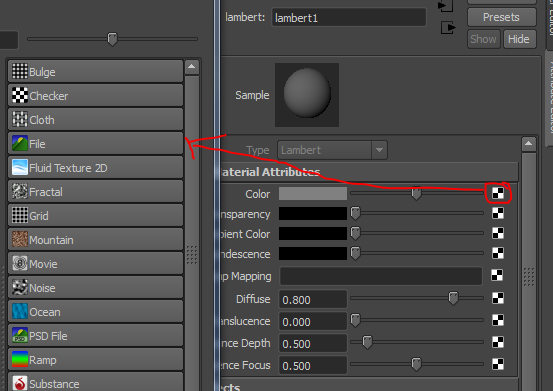Click the gray Color swatch

coord(313,194)
